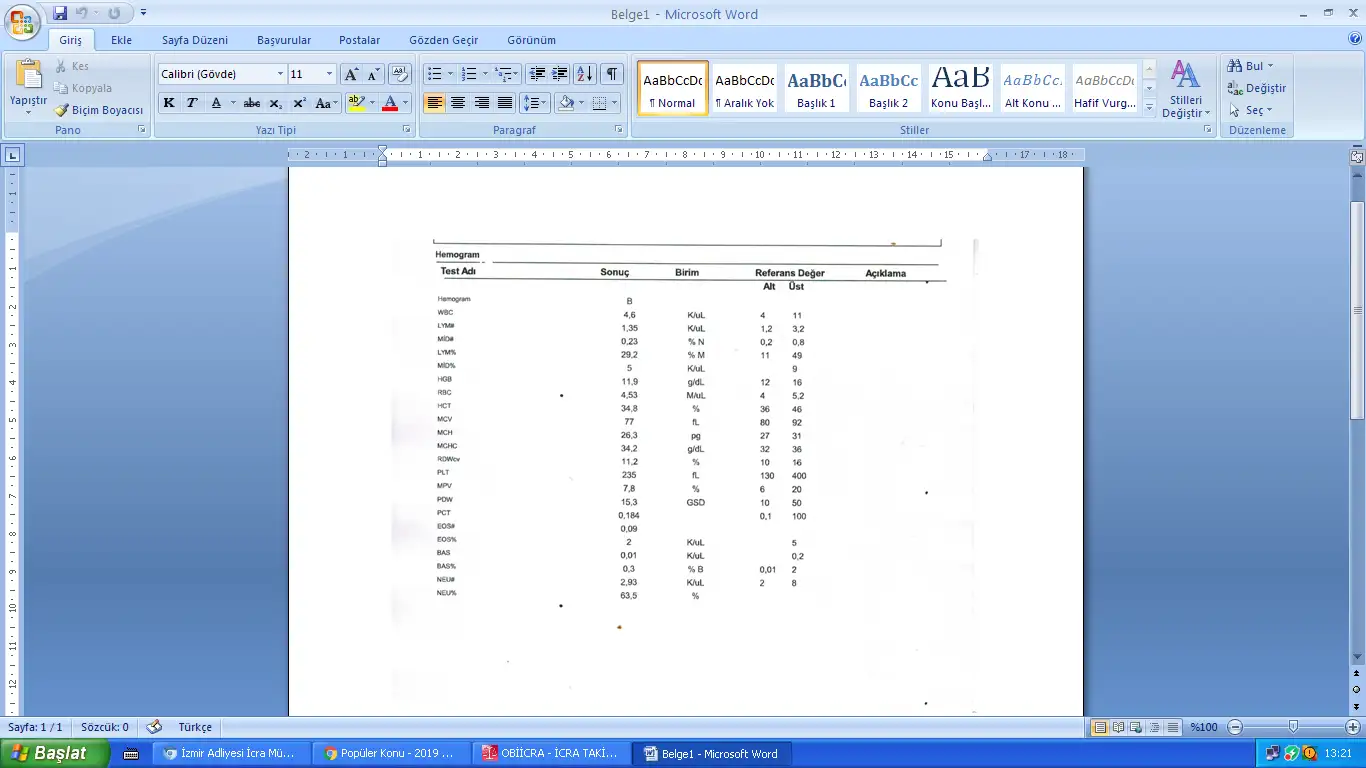
Task: Open the Gözden Geçir ribbon tab
Action: coord(443,40)
